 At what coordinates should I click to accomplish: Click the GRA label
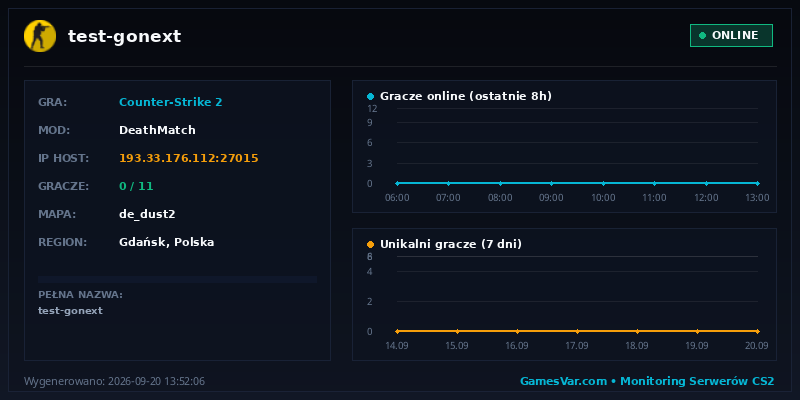coord(53,102)
